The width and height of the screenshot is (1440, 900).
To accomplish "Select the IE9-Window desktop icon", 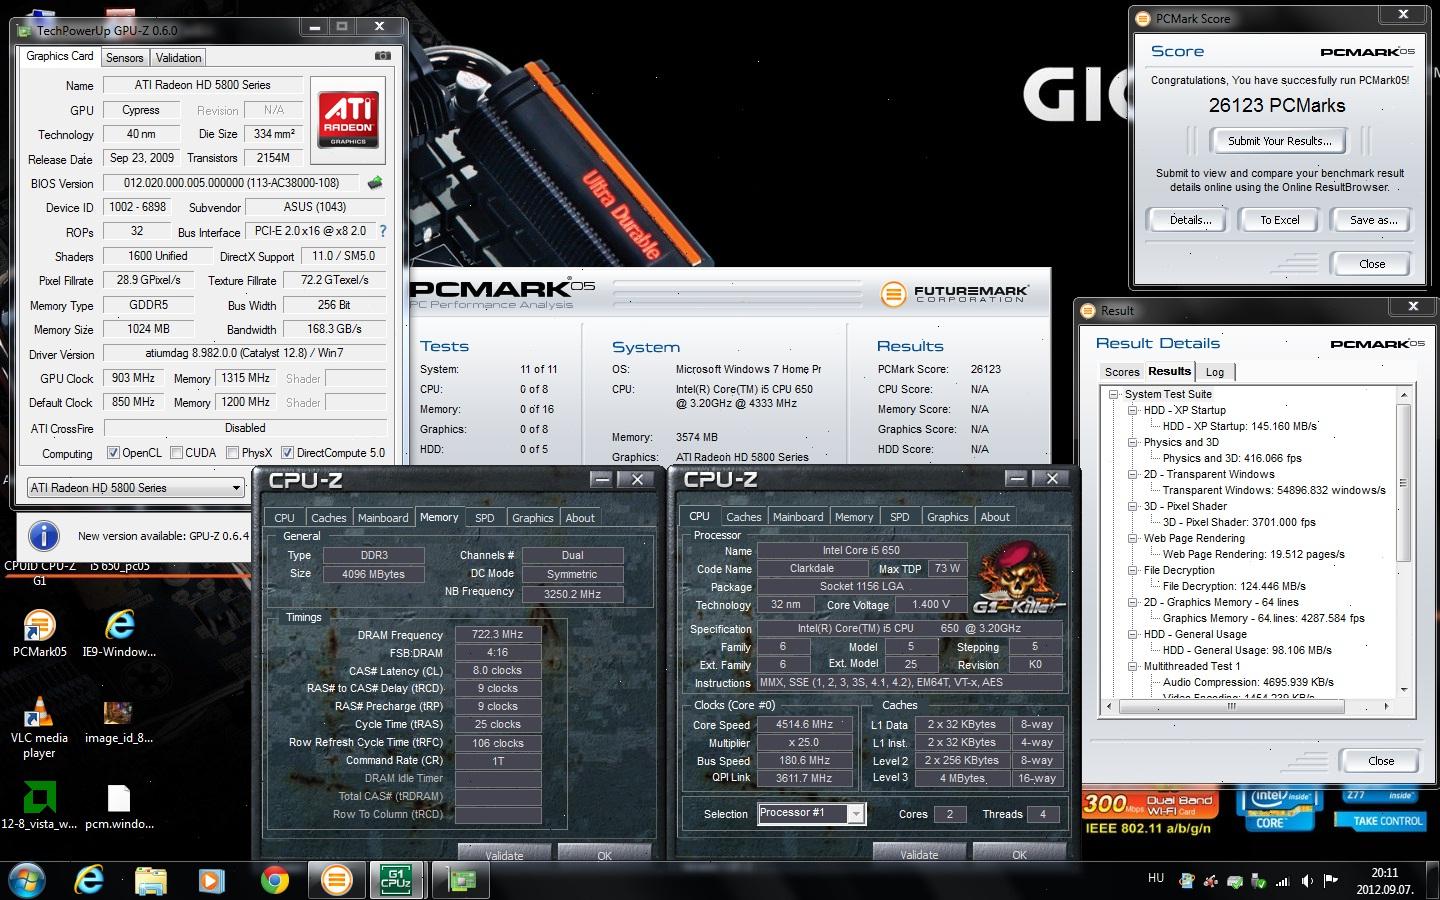I will [119, 634].
